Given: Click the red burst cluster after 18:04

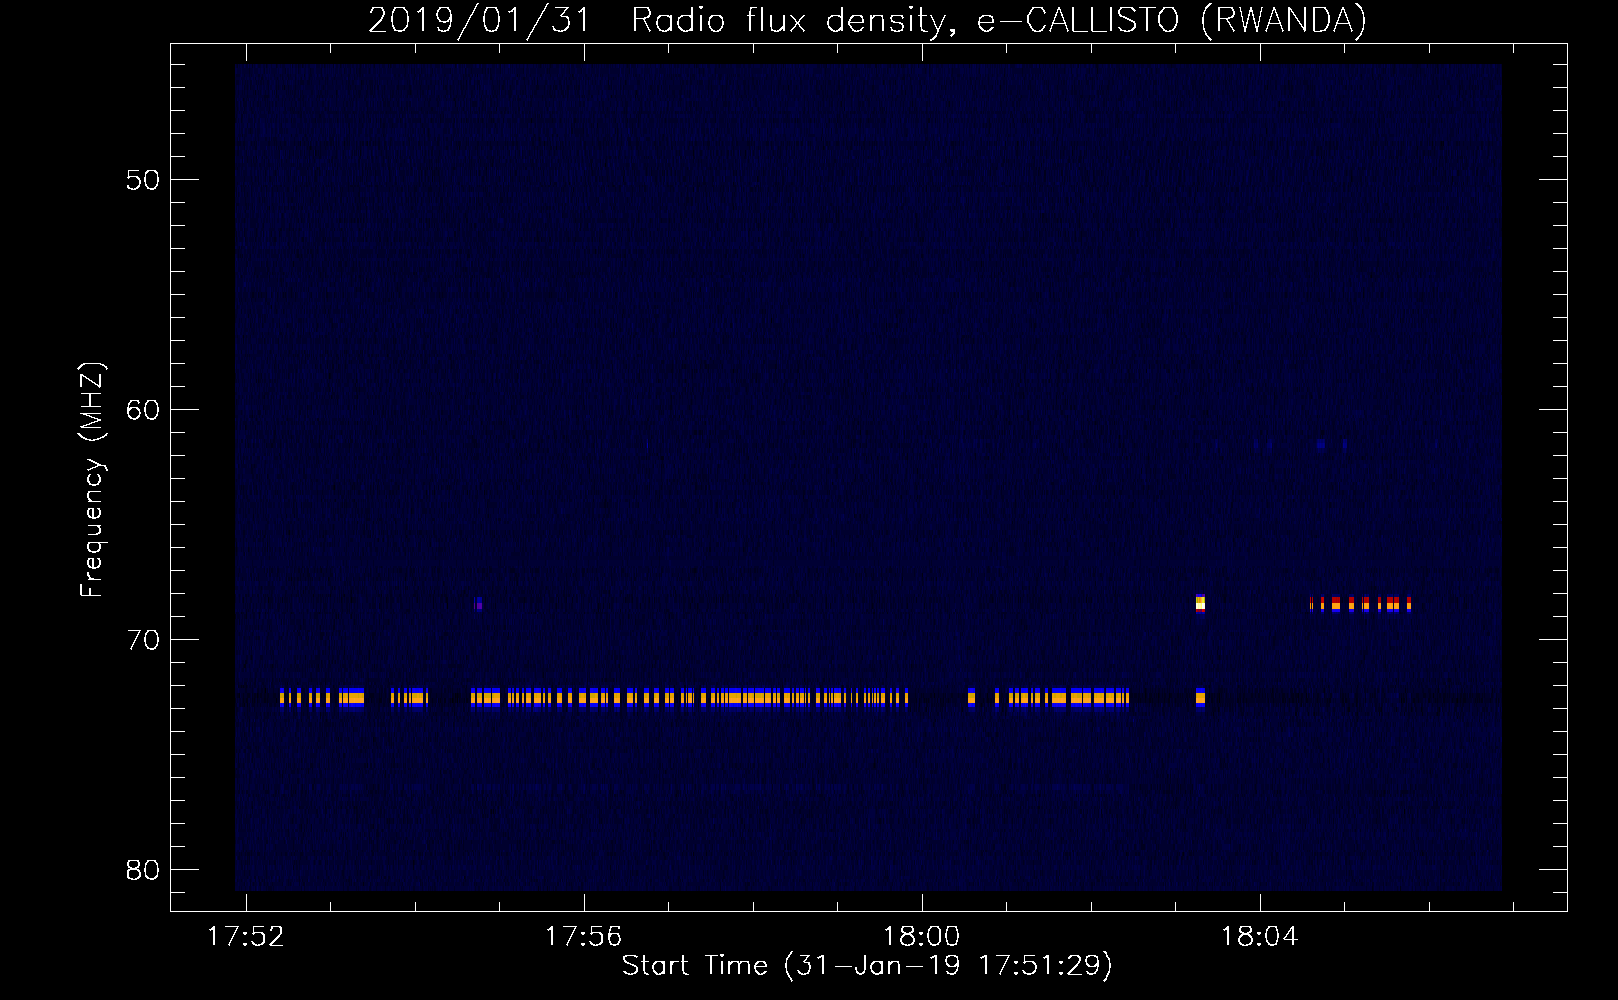Looking at the screenshot, I should point(1360,603).
